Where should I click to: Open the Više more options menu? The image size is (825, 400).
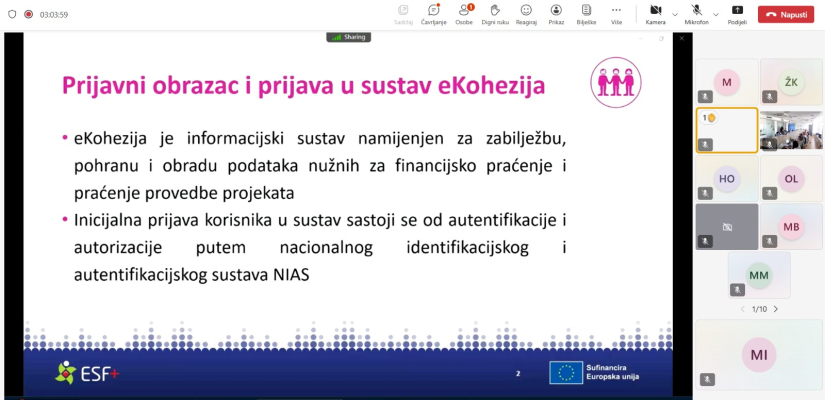(x=617, y=13)
